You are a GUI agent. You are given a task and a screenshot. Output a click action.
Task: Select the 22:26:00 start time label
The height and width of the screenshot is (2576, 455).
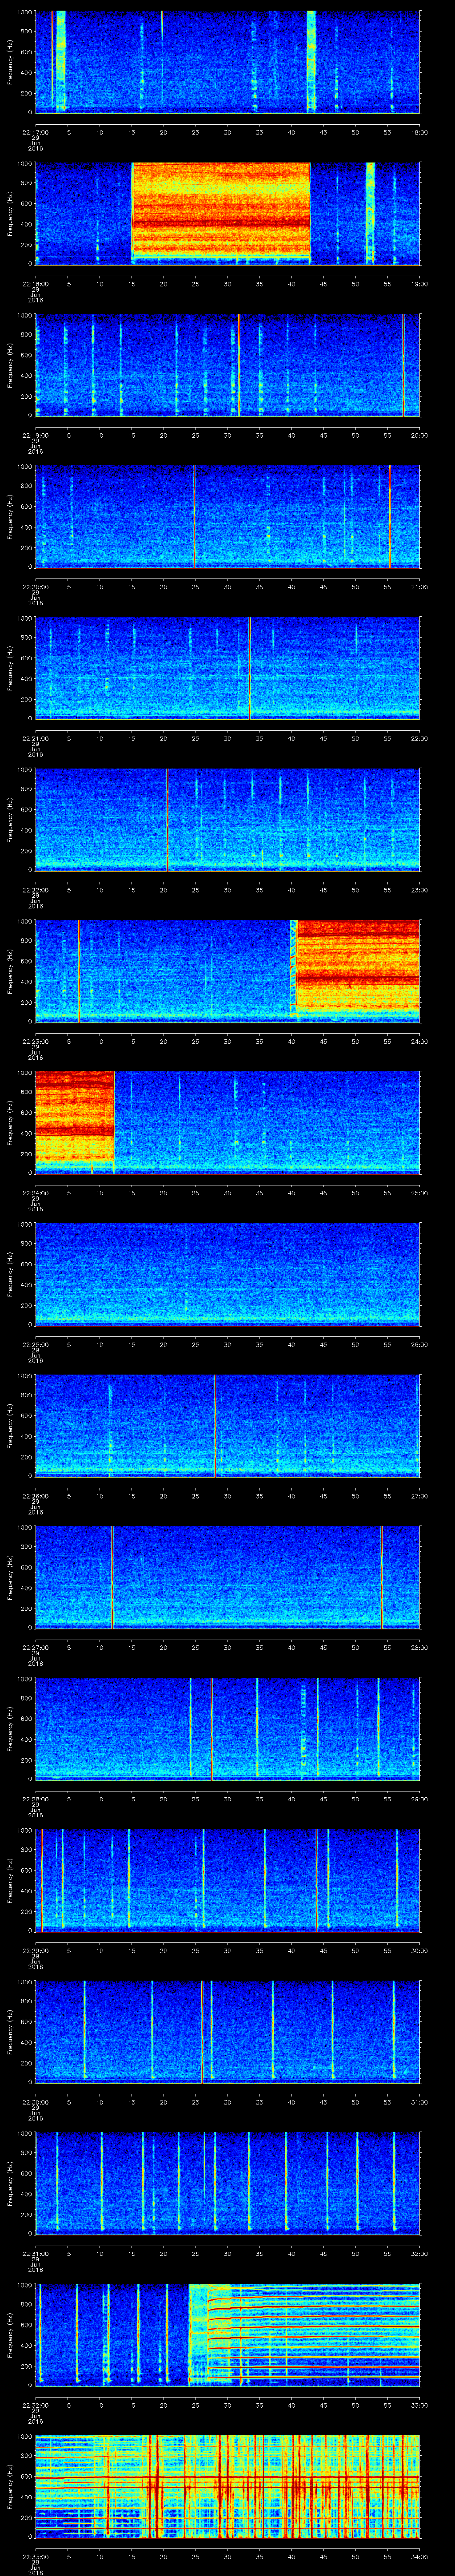35,1496
